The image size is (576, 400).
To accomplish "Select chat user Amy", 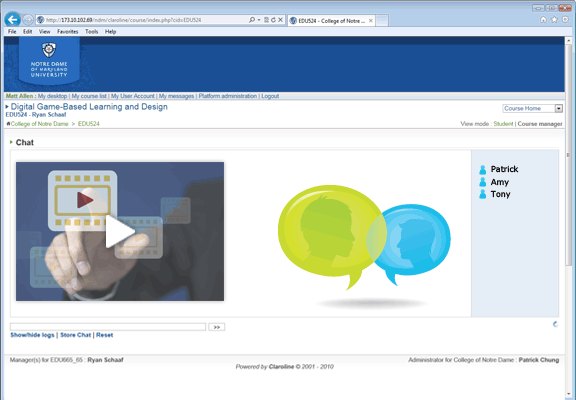I will coord(500,182).
